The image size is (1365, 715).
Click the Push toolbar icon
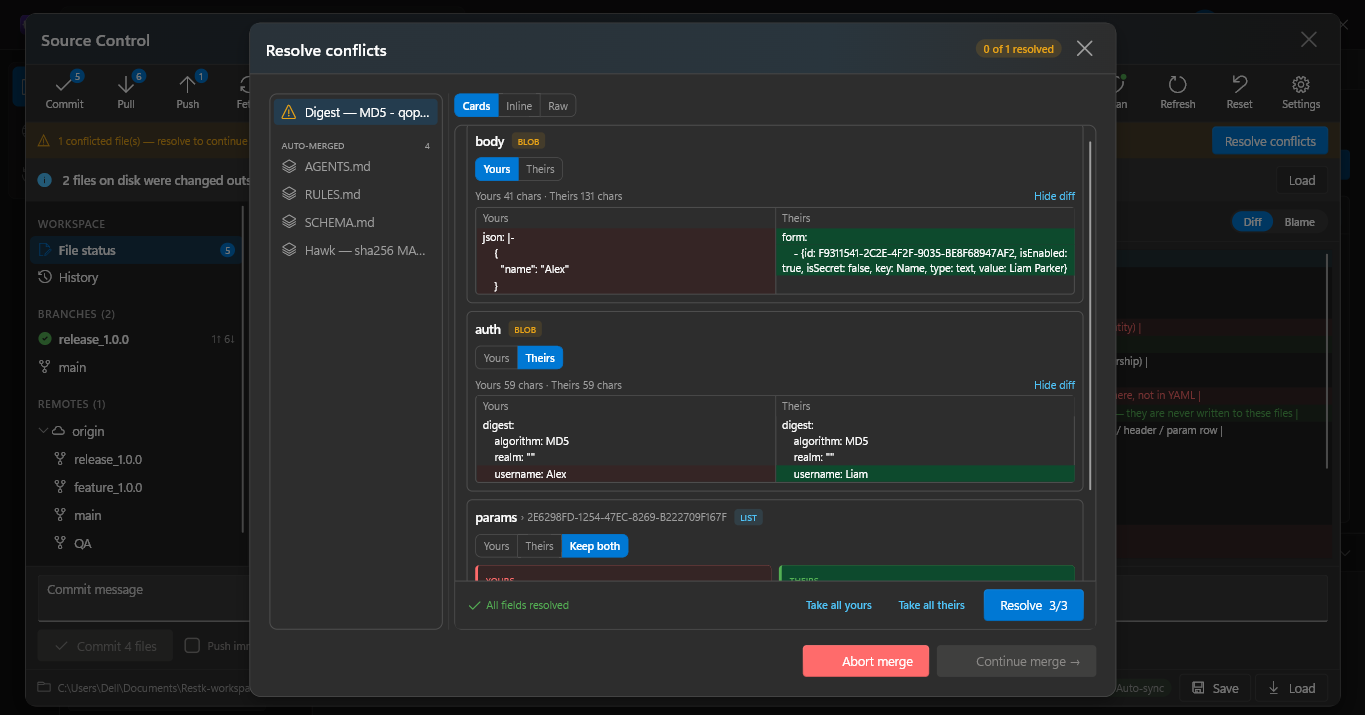188,91
